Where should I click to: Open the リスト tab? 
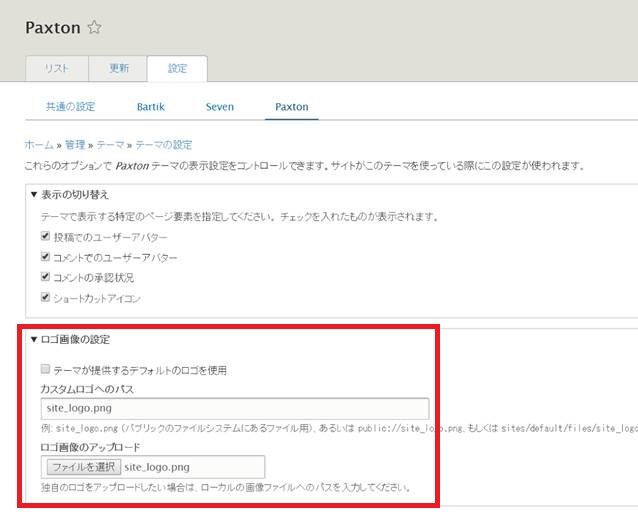(x=57, y=68)
